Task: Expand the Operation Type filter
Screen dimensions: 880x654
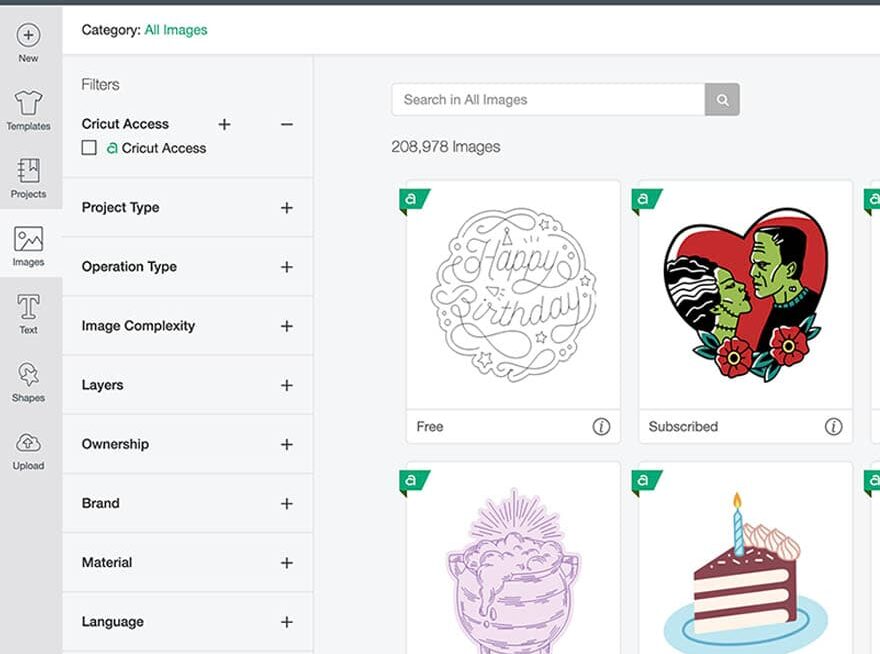Action: 287,267
